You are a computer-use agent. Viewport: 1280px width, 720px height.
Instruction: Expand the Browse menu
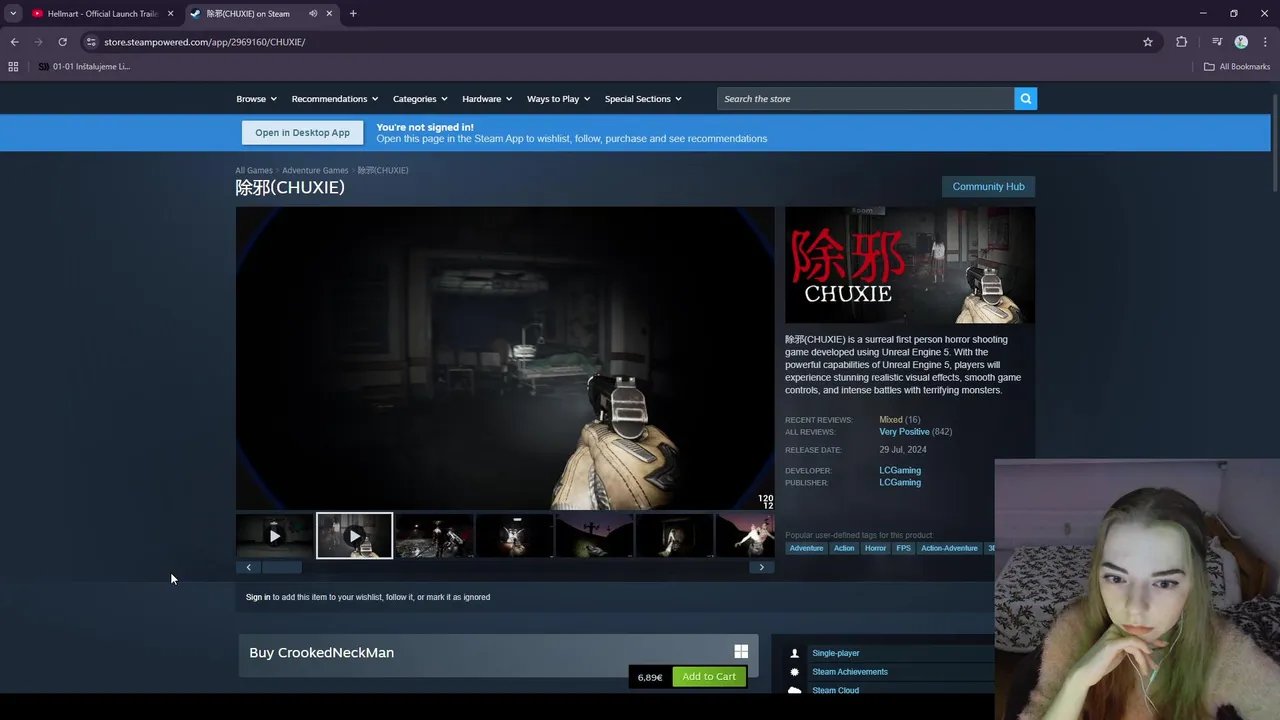pos(256,99)
